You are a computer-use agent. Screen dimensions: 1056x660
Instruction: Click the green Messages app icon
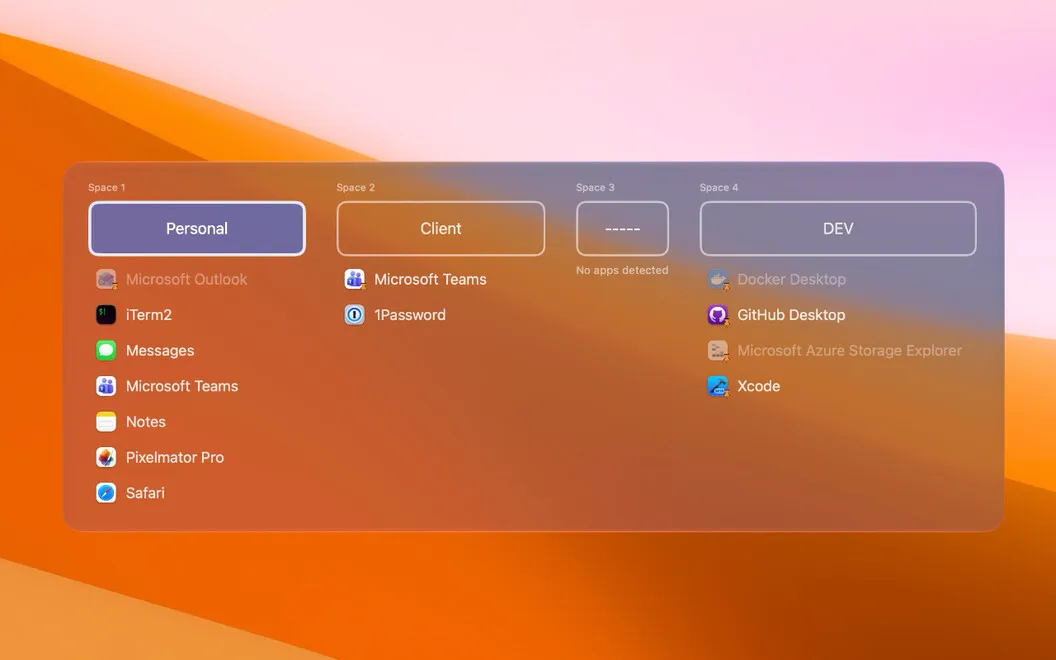click(106, 350)
